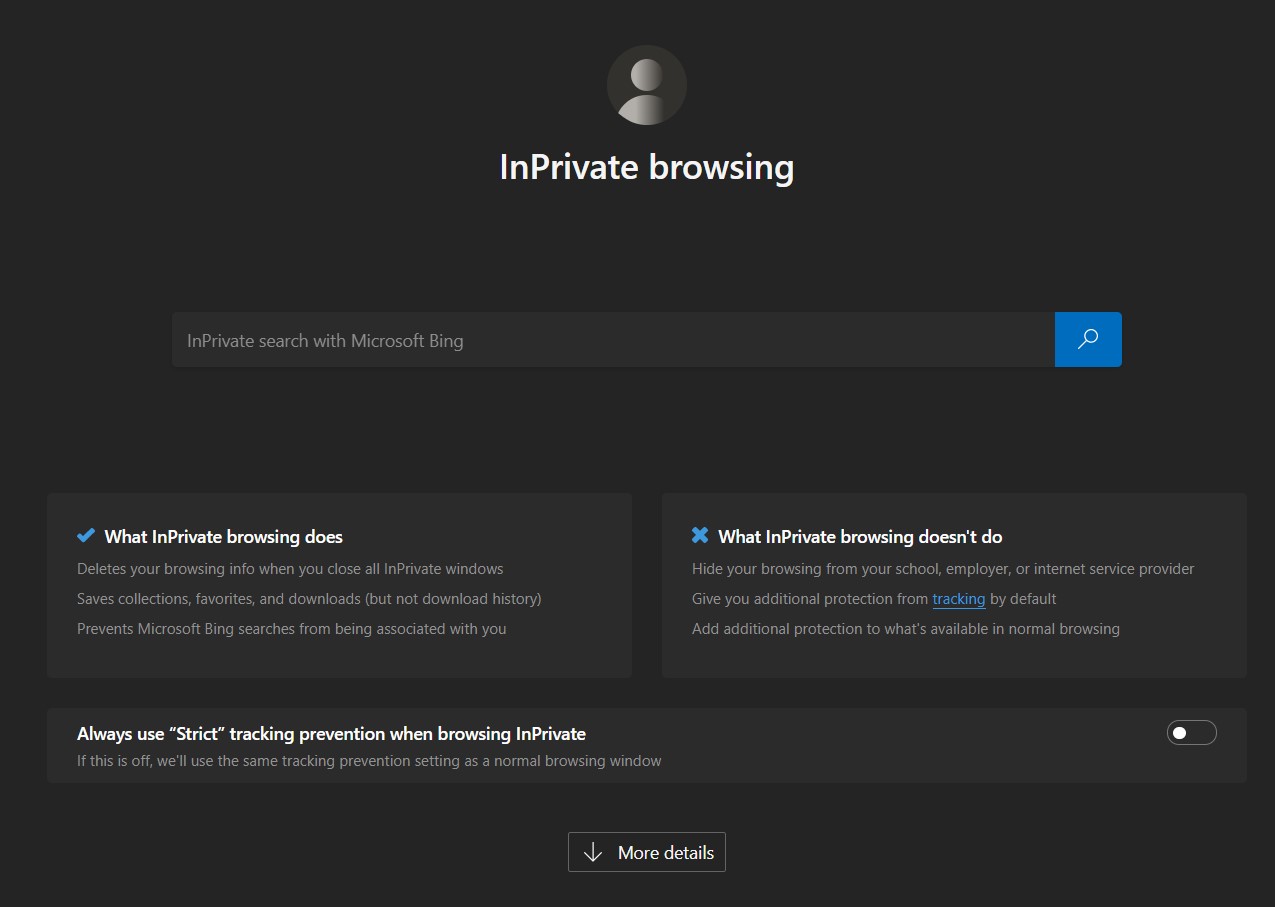Click the InPrivate profile avatar icon
This screenshot has height=907, width=1275.
click(x=646, y=85)
